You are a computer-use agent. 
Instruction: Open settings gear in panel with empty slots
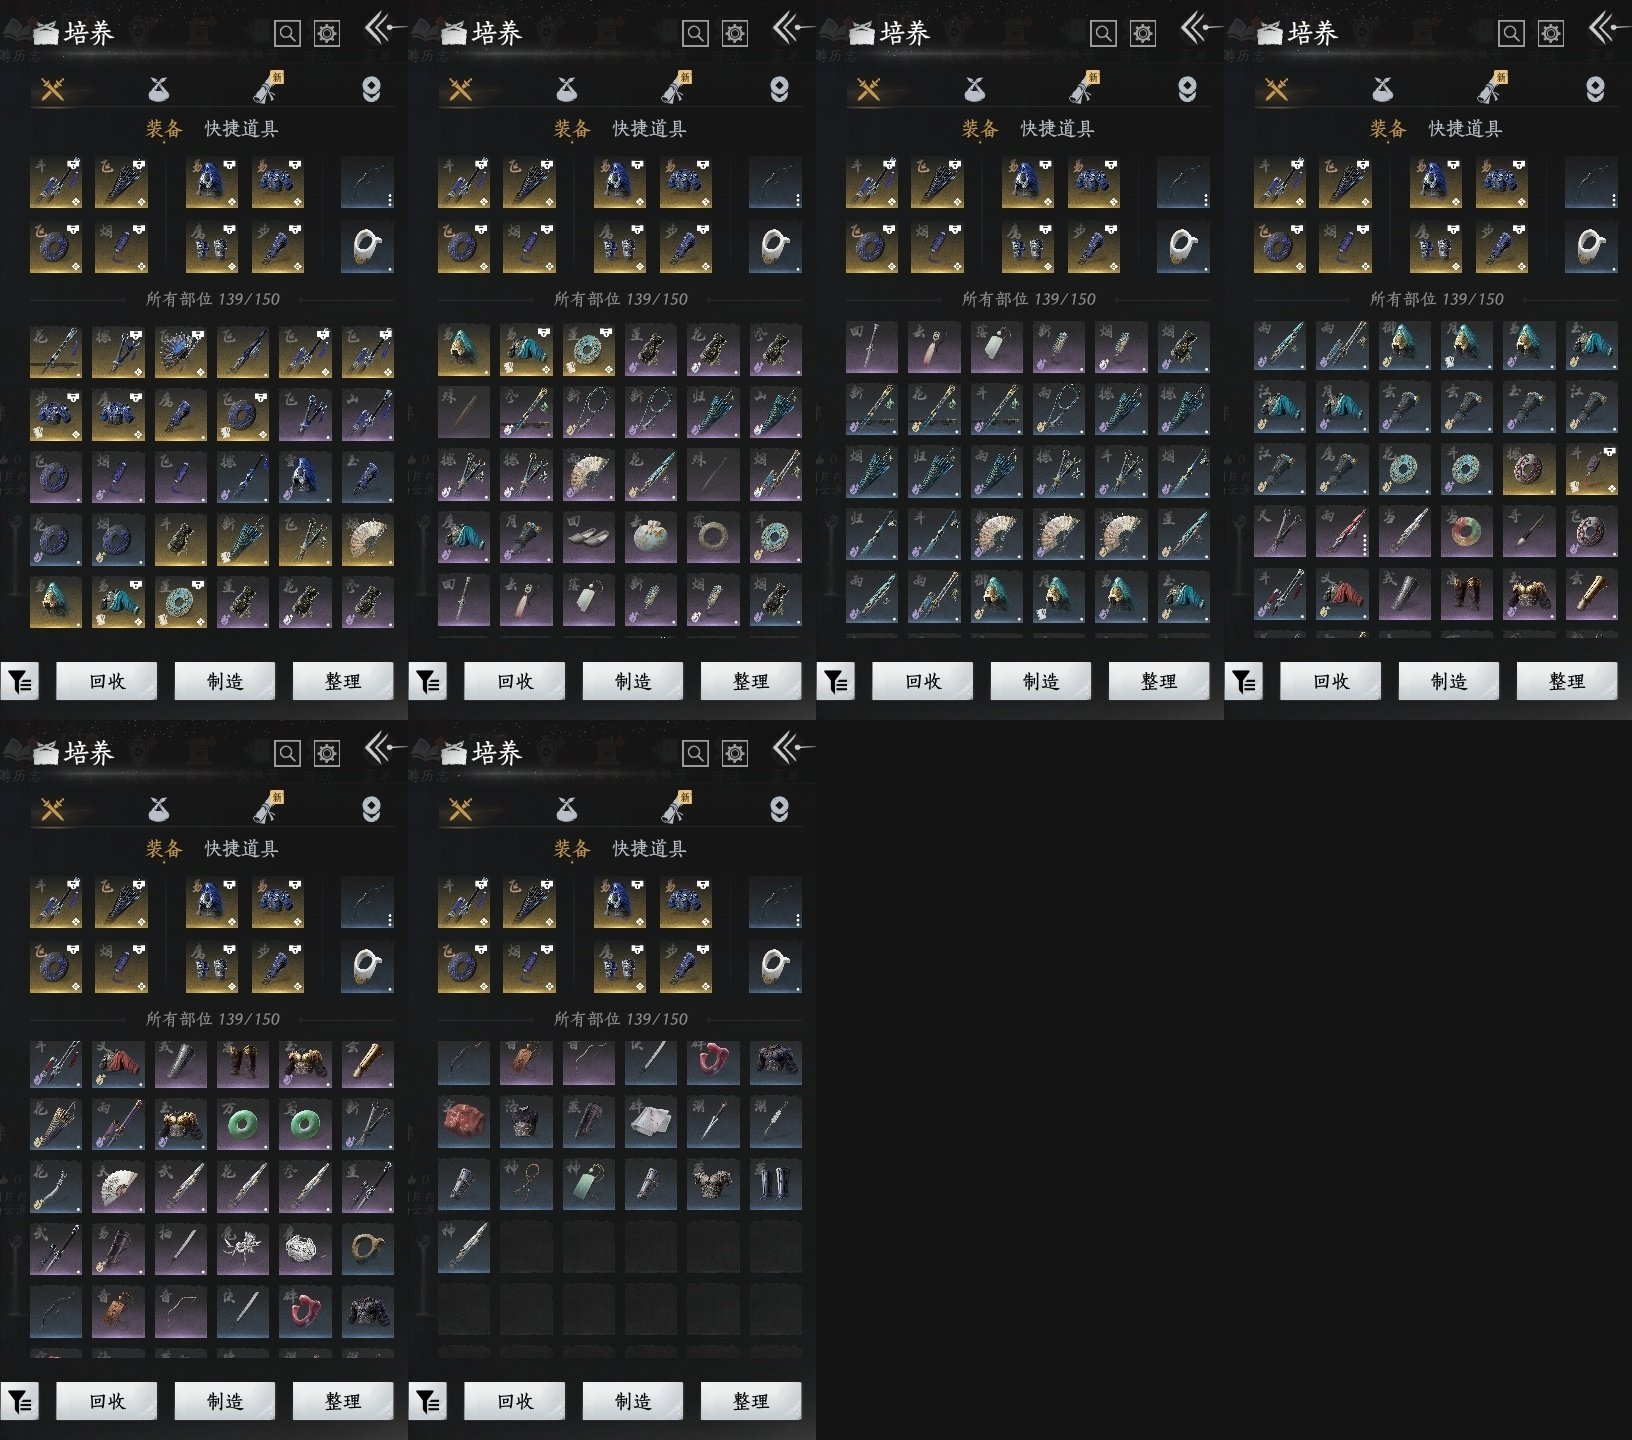coord(735,753)
